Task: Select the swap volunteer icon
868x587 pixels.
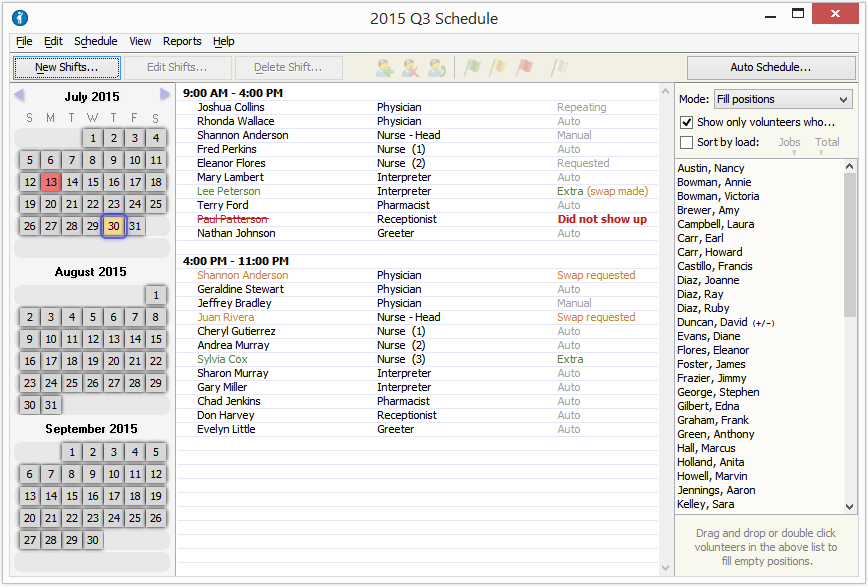Action: 435,67
